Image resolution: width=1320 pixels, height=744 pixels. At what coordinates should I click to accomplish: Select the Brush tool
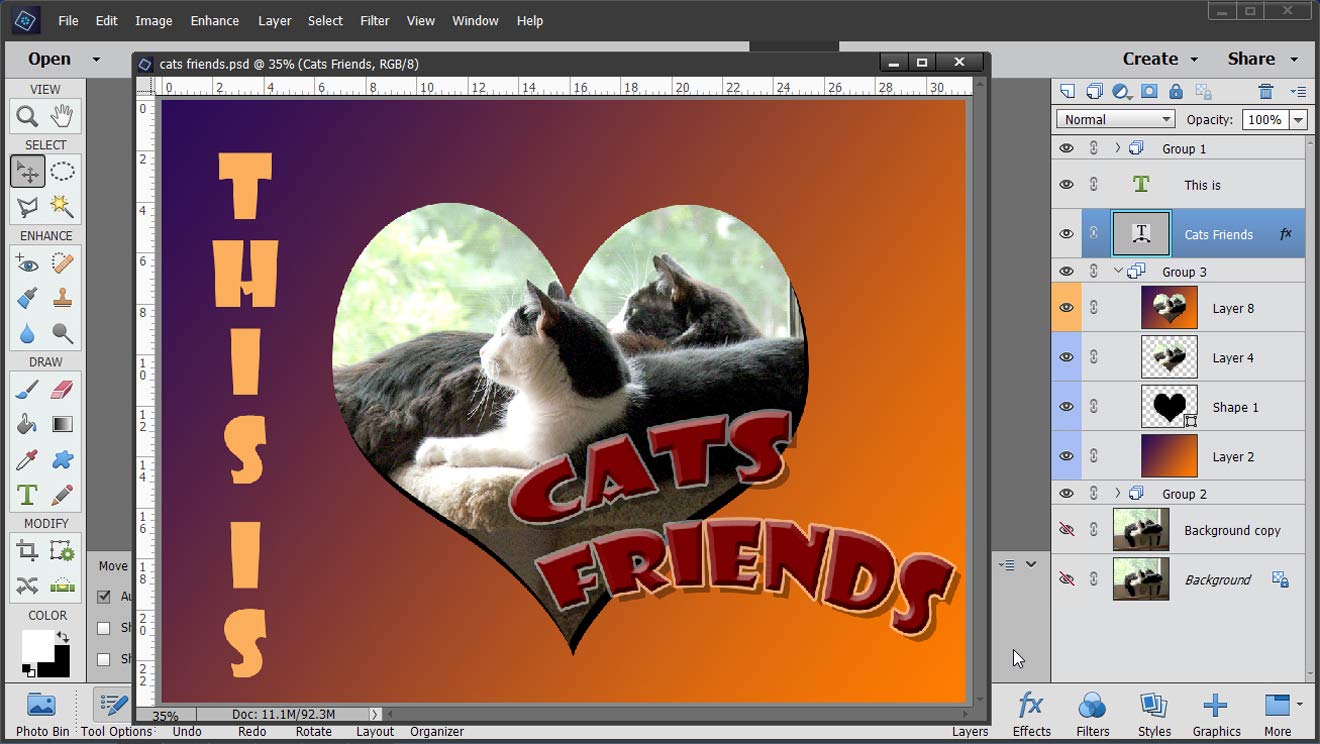[27, 390]
